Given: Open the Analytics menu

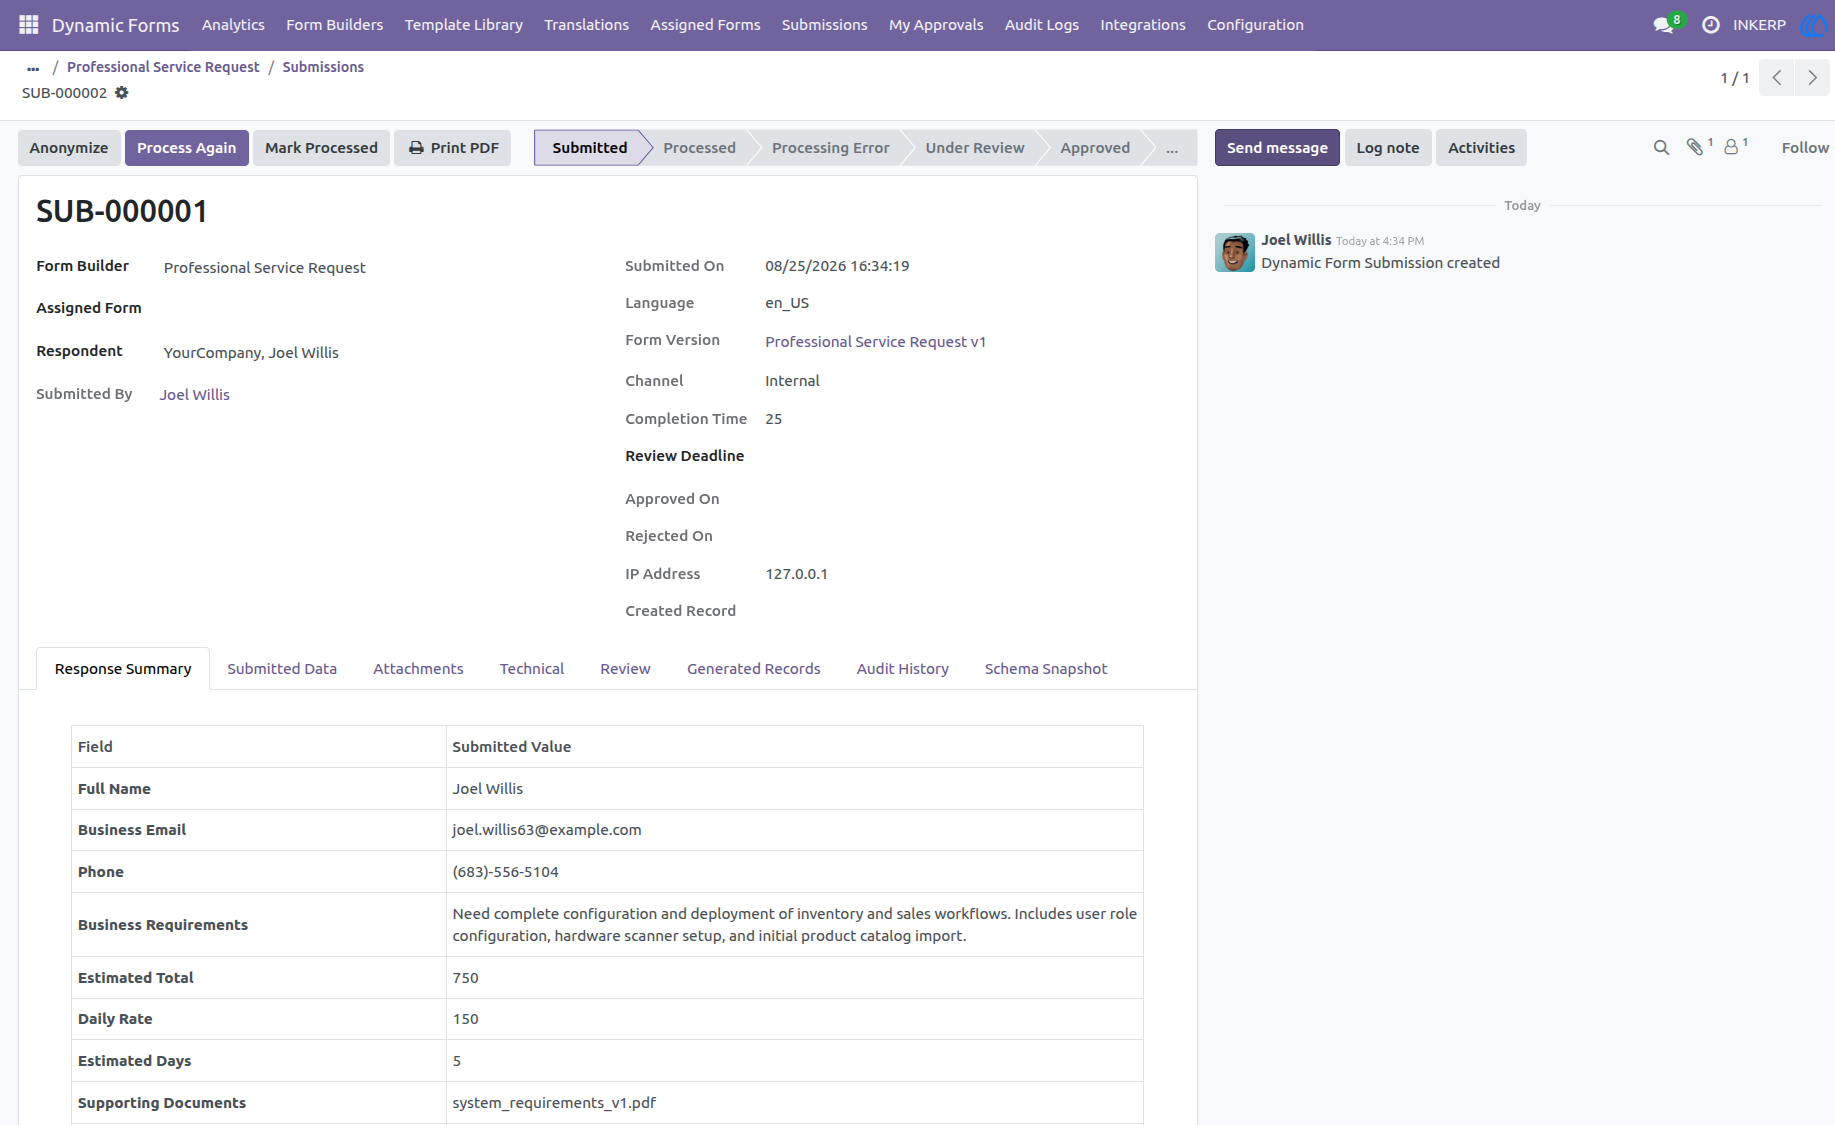Looking at the screenshot, I should (233, 25).
